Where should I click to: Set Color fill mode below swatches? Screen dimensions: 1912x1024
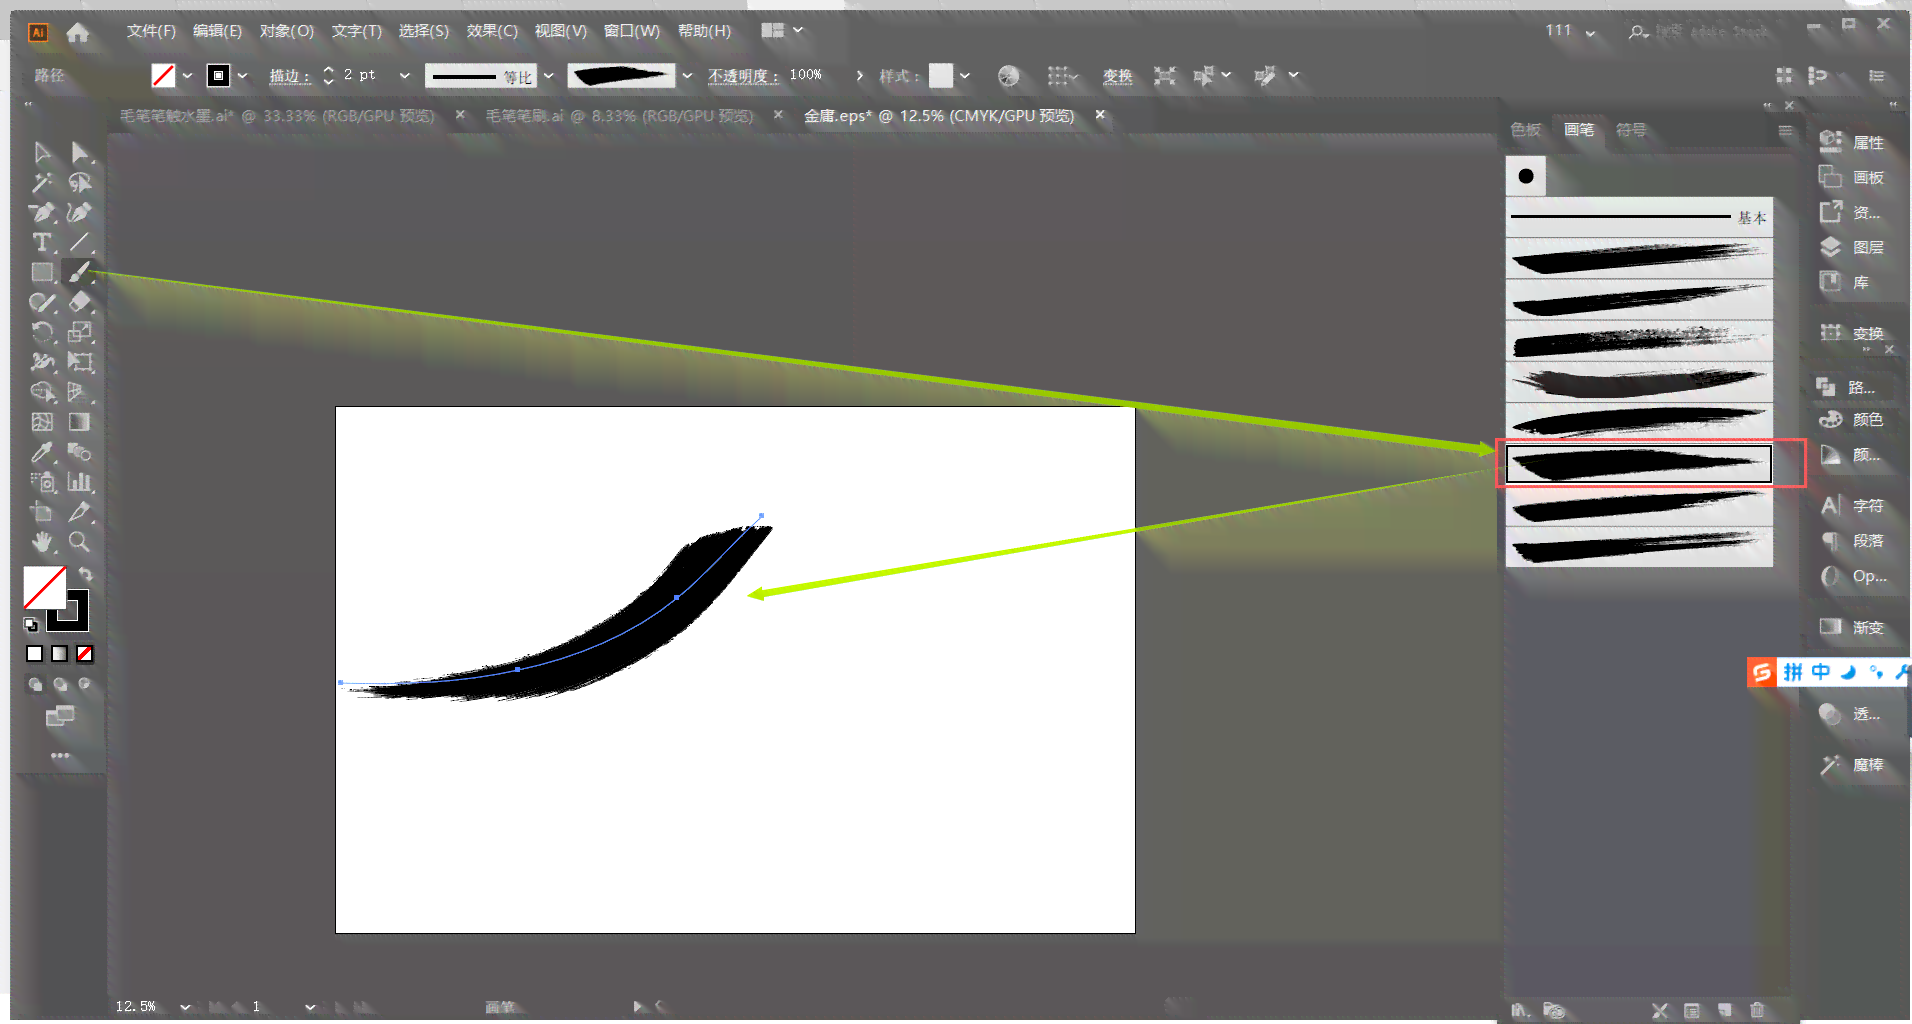(35, 653)
